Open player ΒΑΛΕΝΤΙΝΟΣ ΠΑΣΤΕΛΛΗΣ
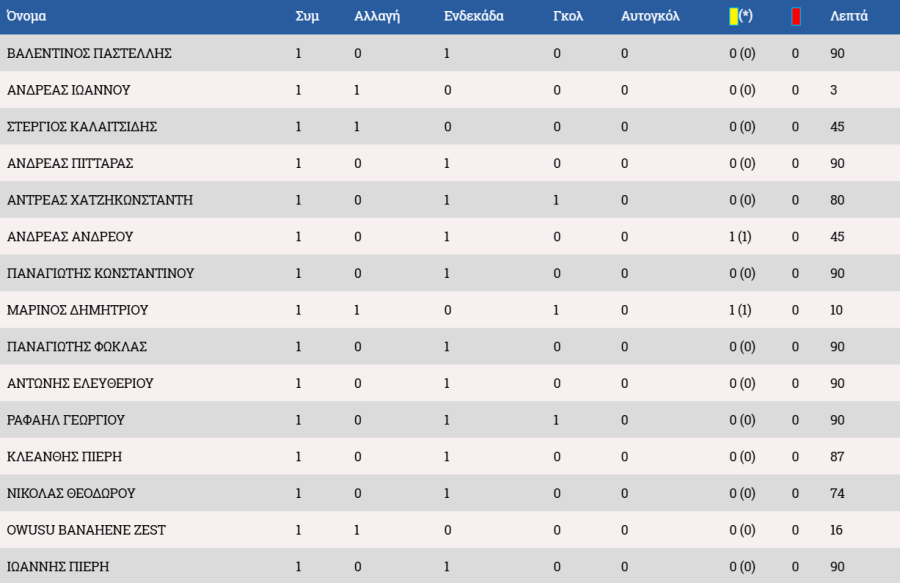The height and width of the screenshot is (583, 900). click(x=89, y=54)
